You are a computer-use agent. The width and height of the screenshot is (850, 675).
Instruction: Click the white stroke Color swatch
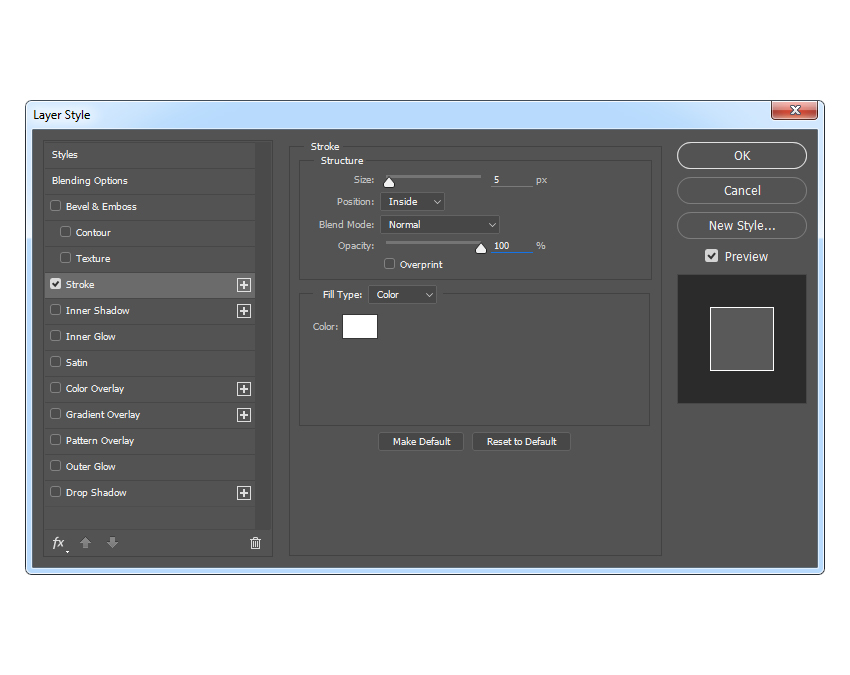(360, 326)
